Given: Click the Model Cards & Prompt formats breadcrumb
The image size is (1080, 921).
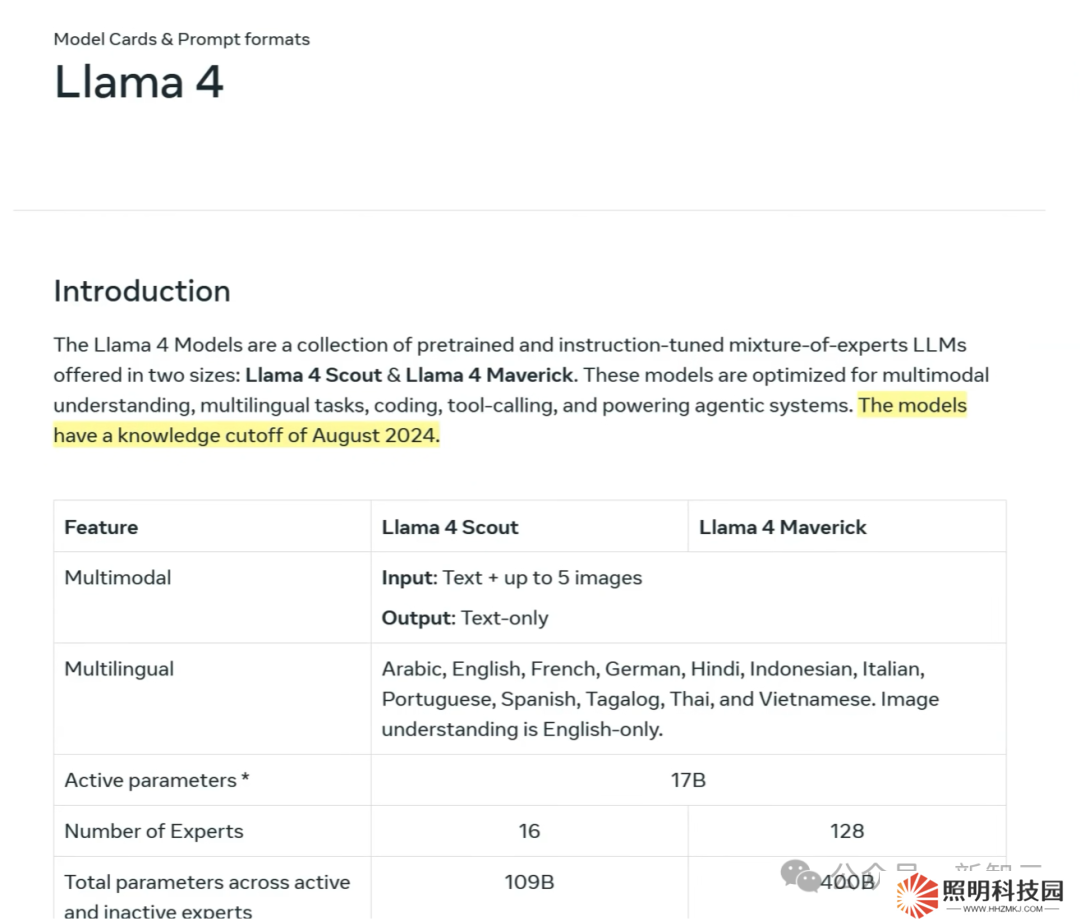Looking at the screenshot, I should point(181,39).
